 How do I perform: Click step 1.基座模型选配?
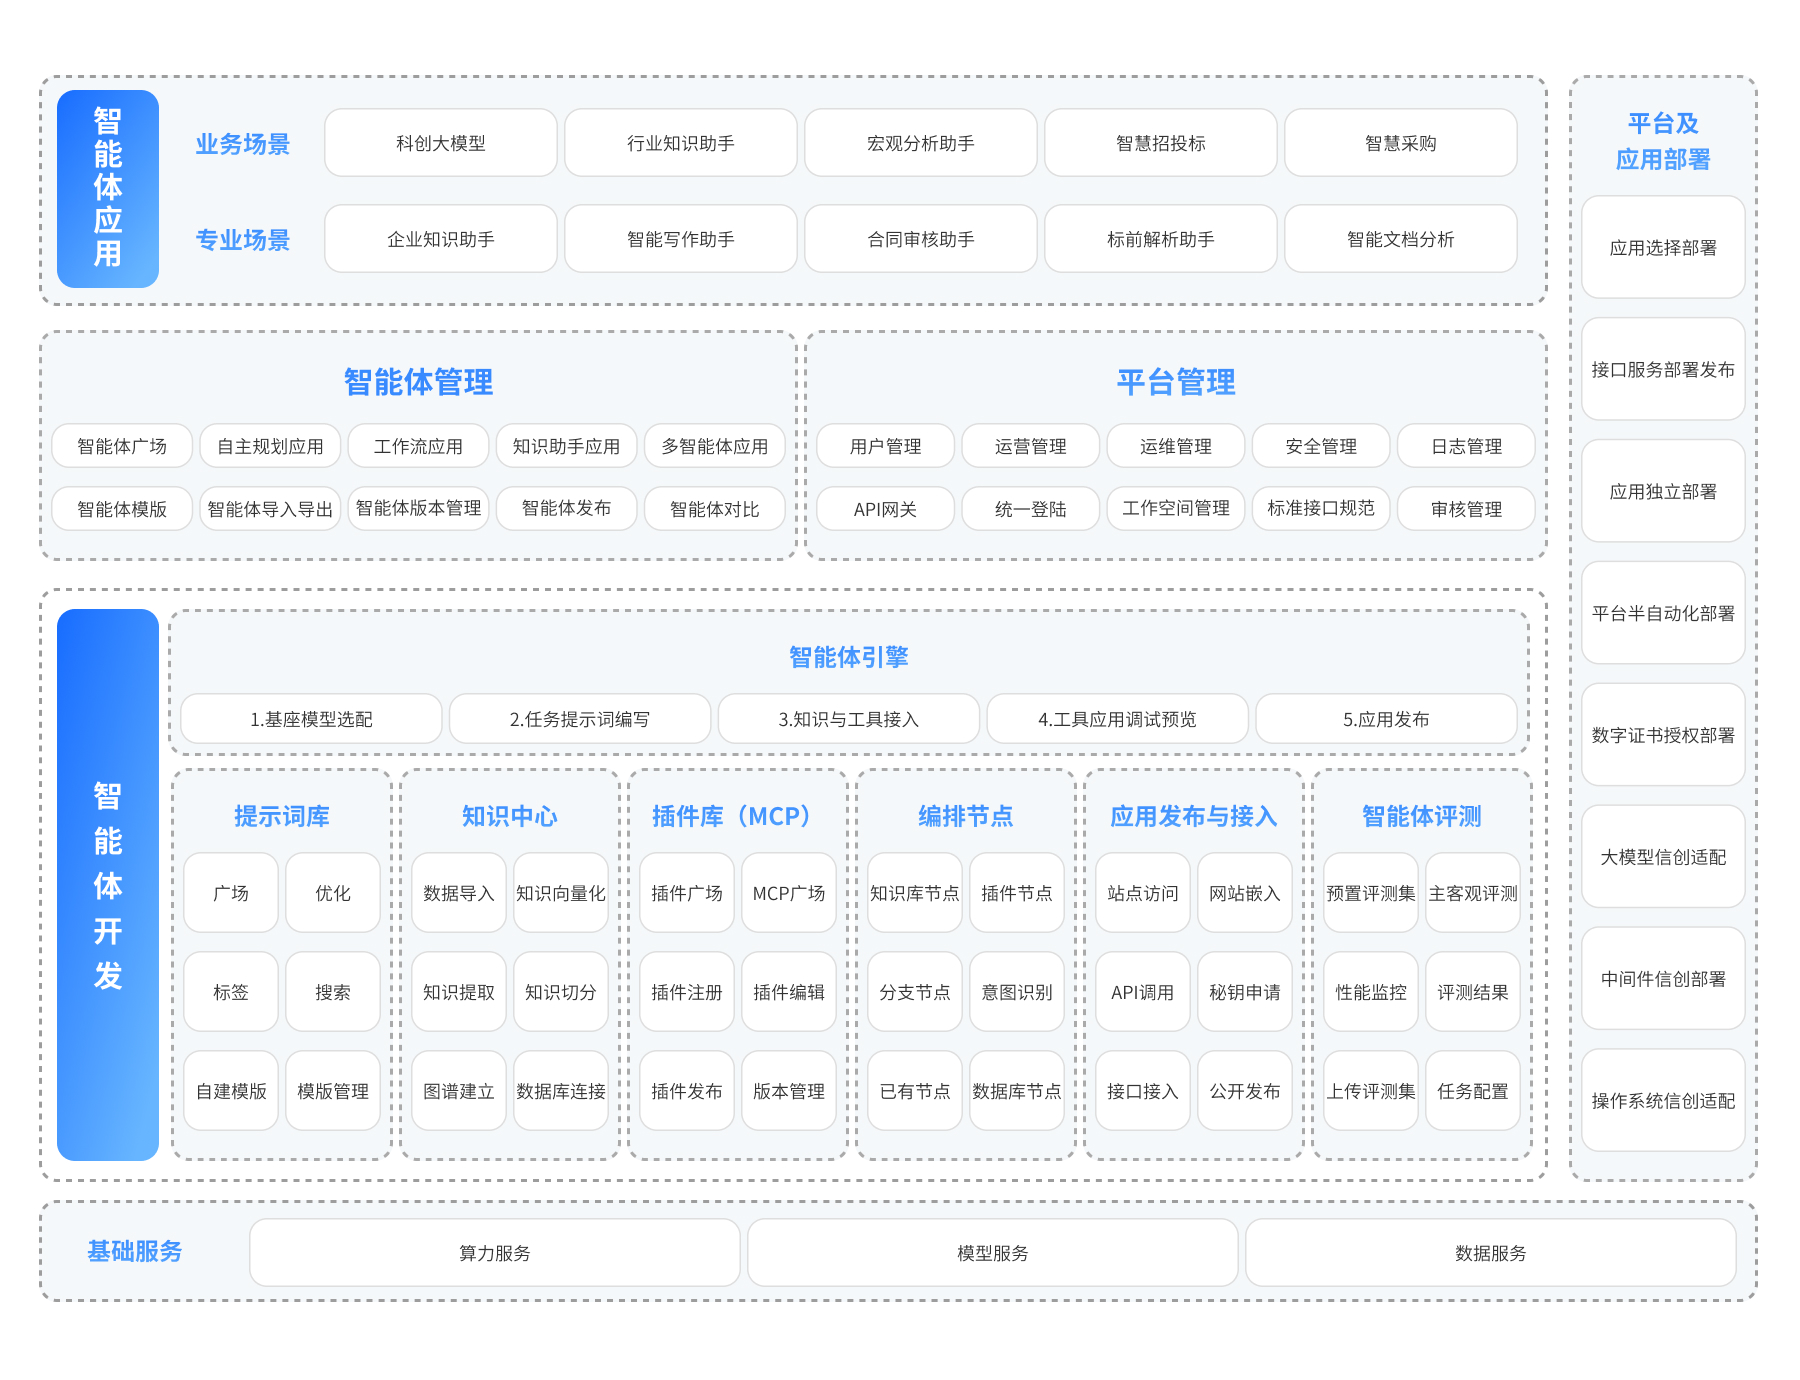[311, 719]
